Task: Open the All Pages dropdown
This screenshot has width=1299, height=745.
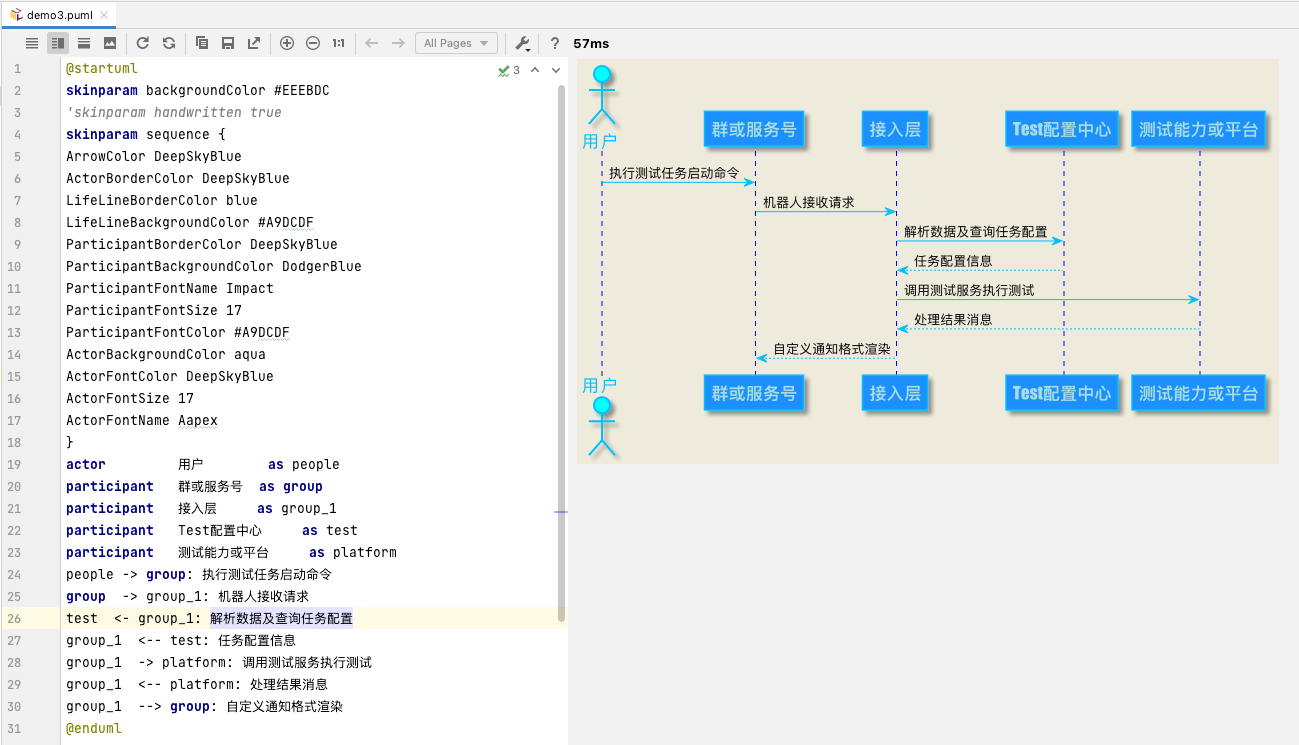Action: coord(456,43)
